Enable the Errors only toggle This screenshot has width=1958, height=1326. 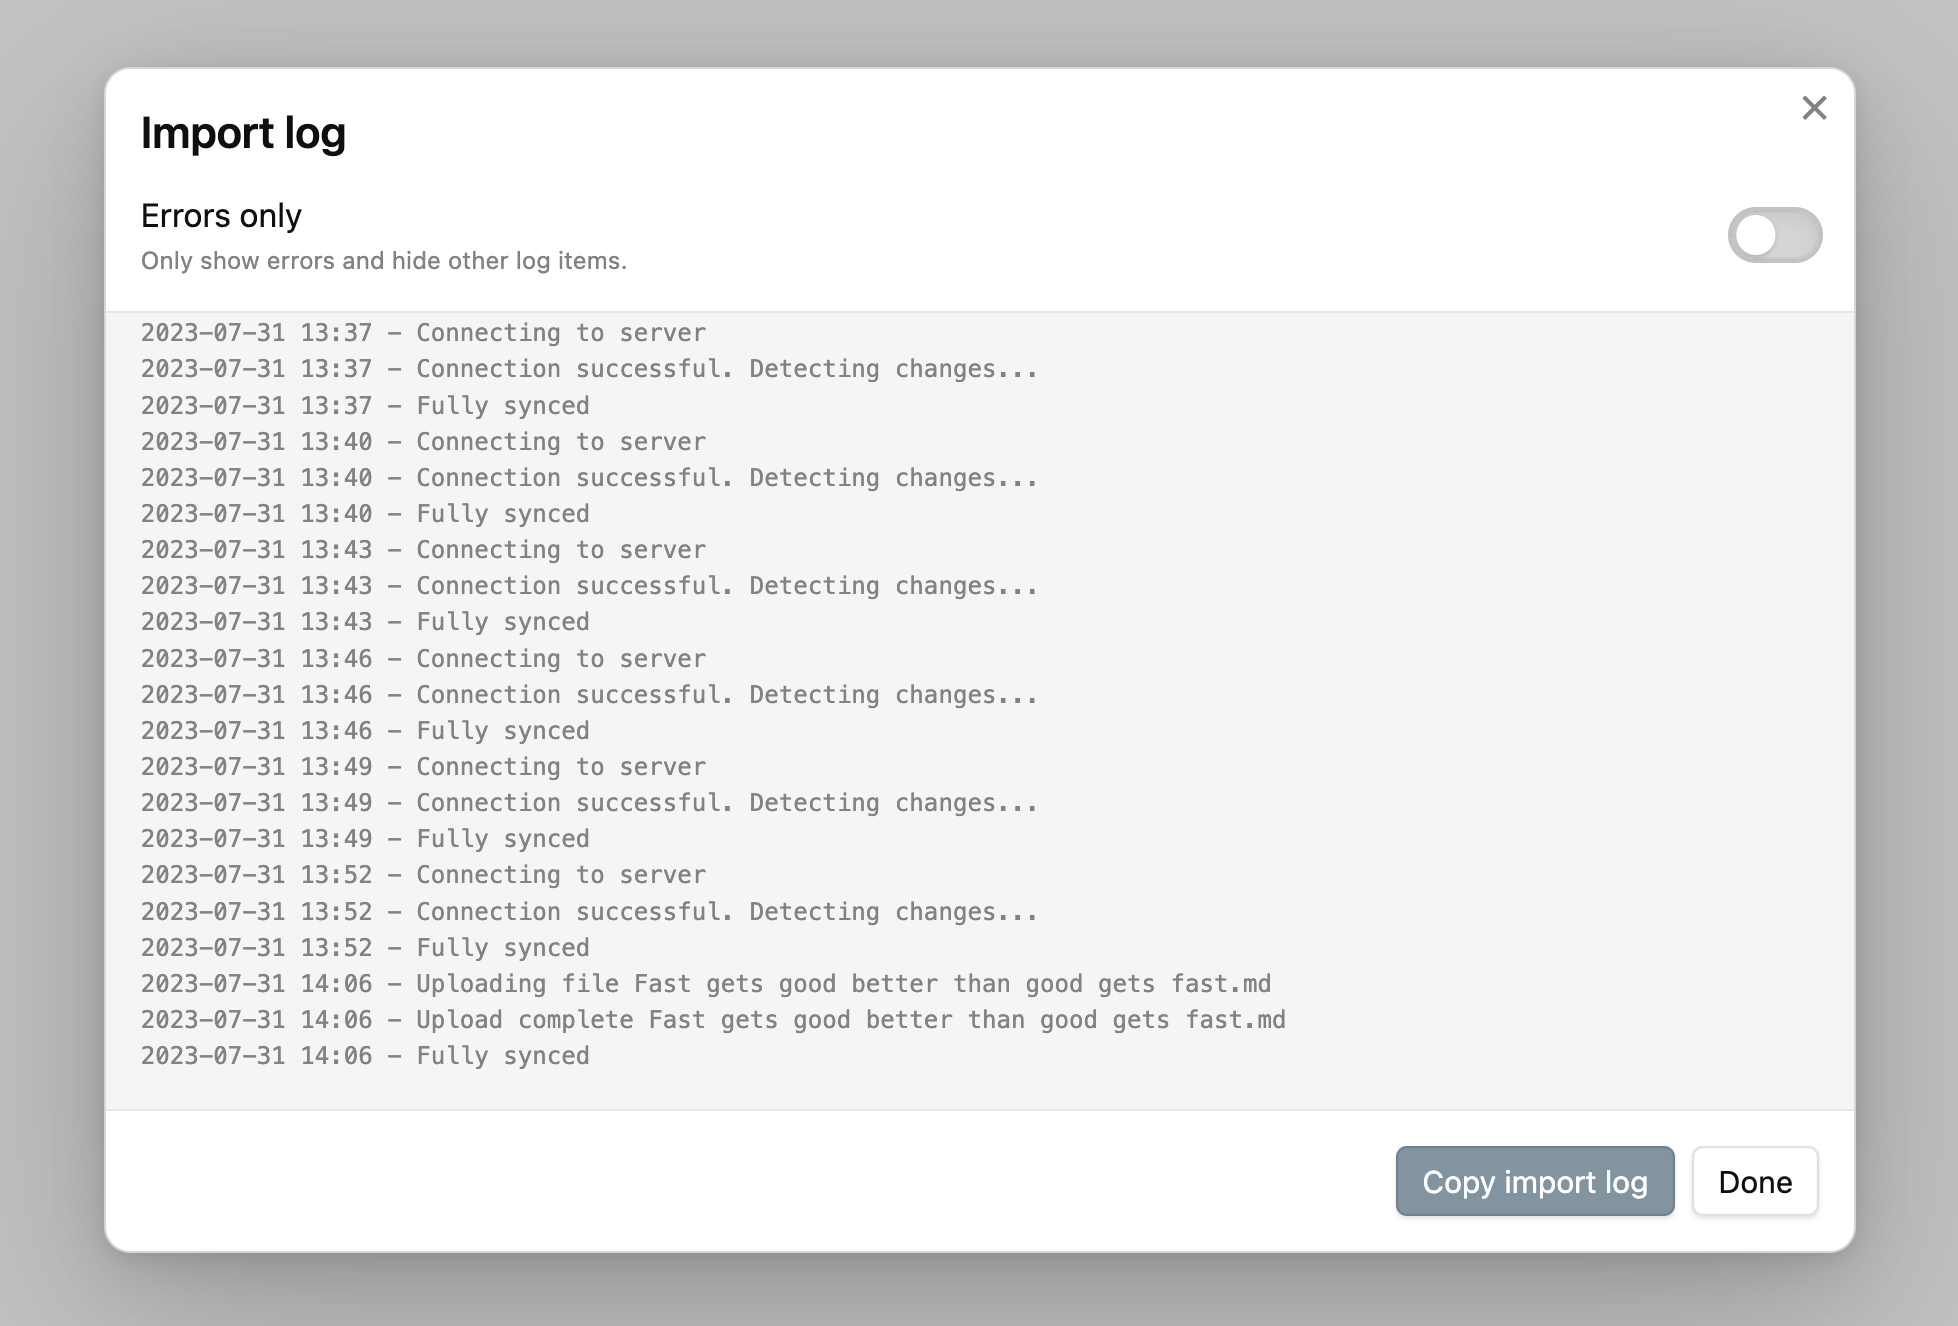pos(1775,235)
